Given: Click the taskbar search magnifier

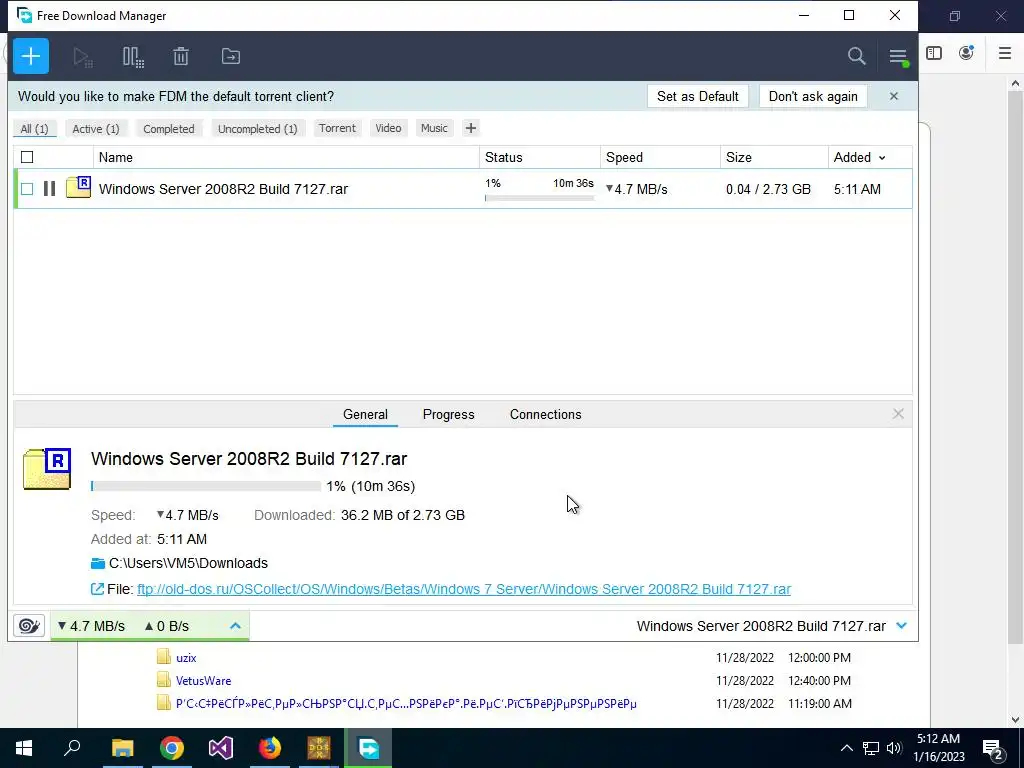Looking at the screenshot, I should [72, 748].
